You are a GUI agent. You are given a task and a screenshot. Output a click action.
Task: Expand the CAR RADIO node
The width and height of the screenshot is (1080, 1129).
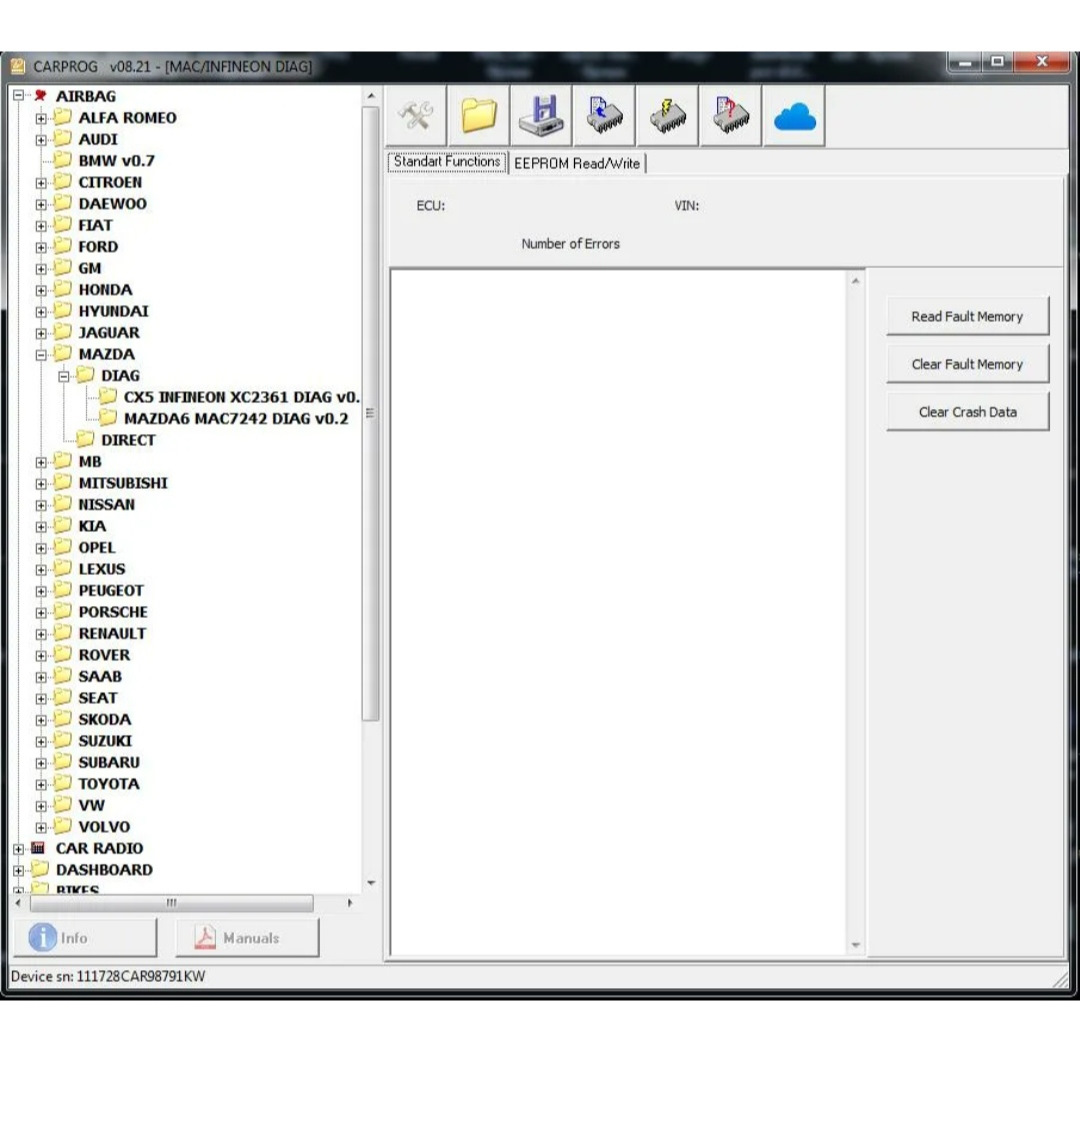point(19,850)
